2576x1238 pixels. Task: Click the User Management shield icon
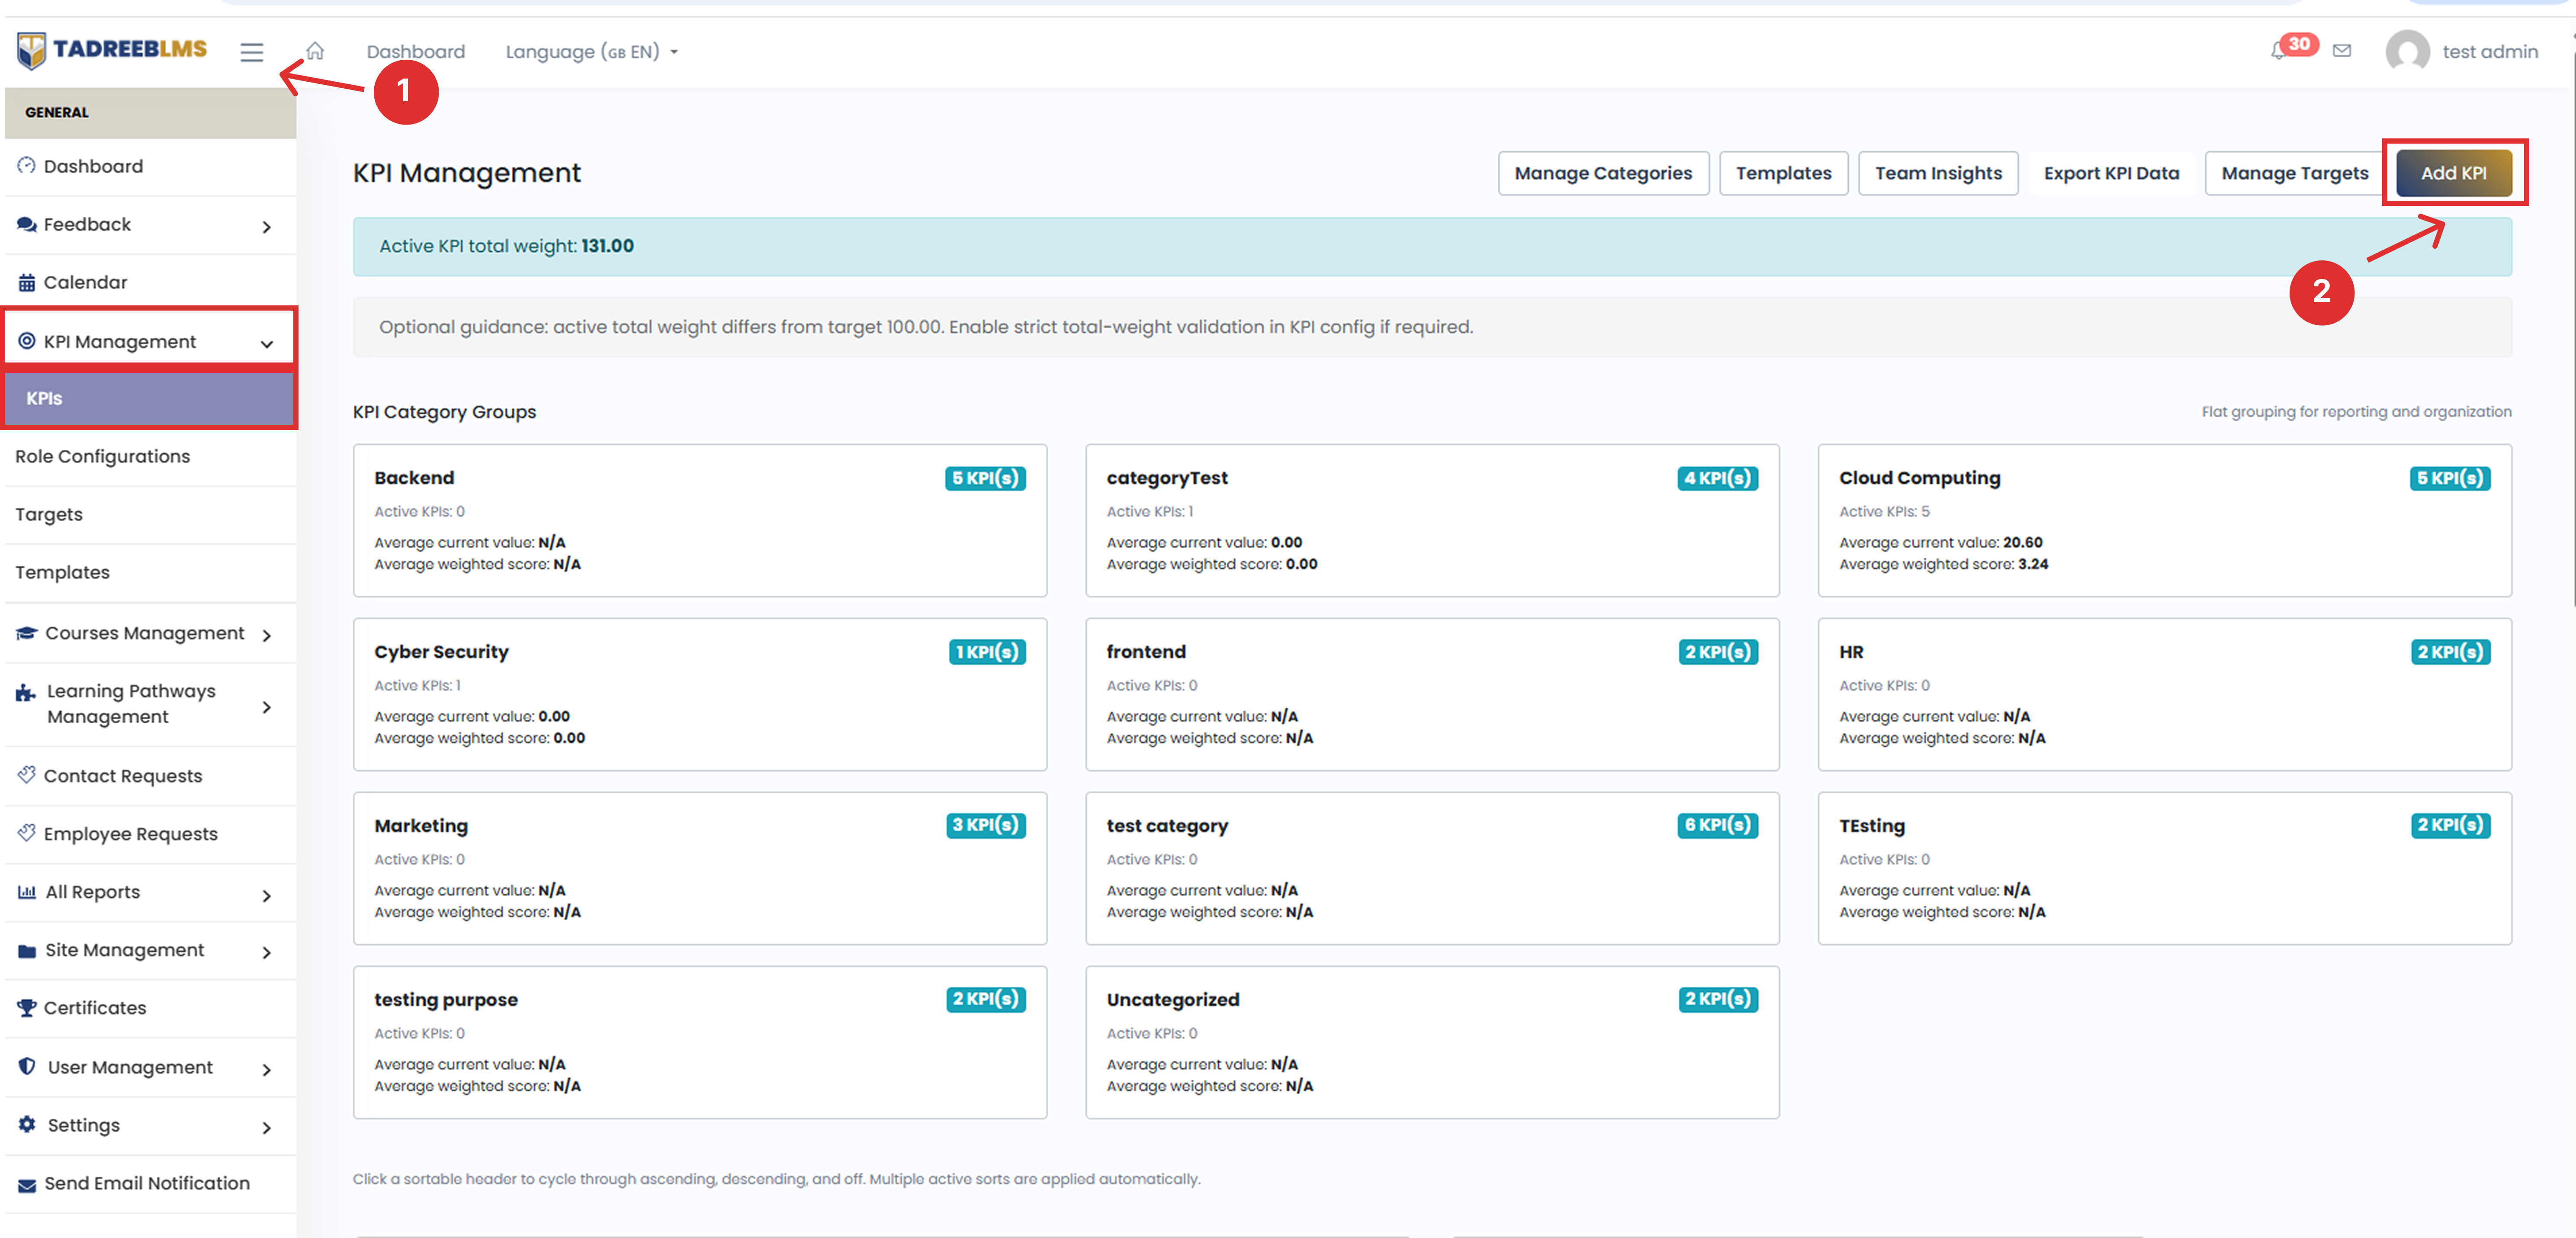27,1066
